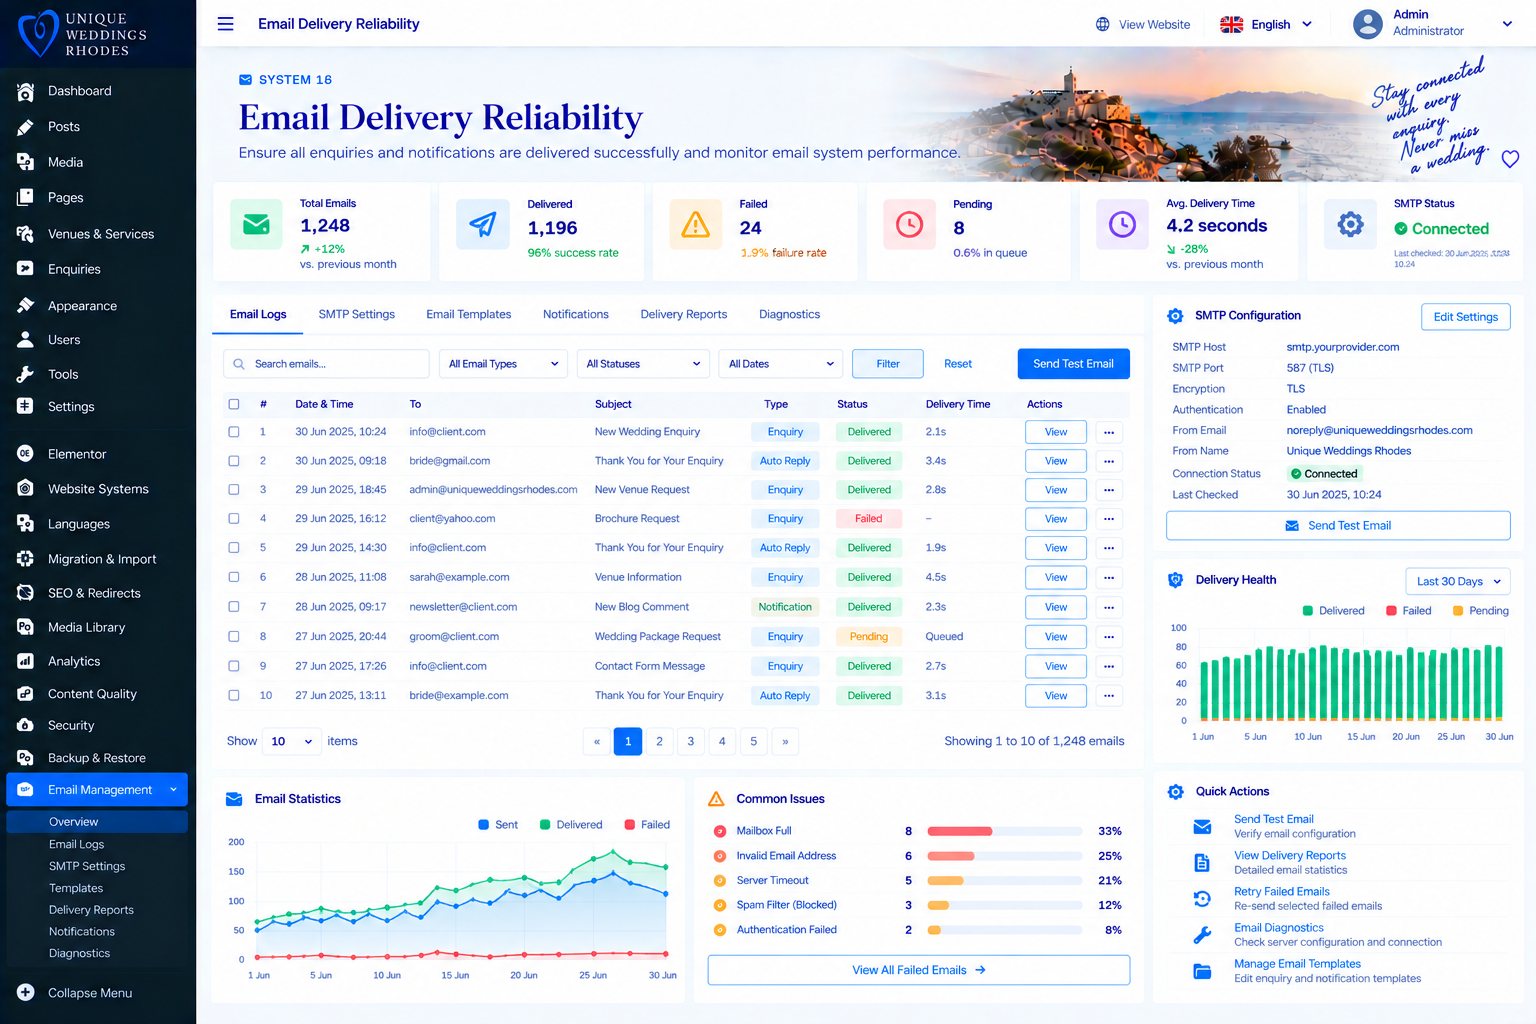Reset the email log filters
Screen dimensions: 1536x1024
[958, 364]
